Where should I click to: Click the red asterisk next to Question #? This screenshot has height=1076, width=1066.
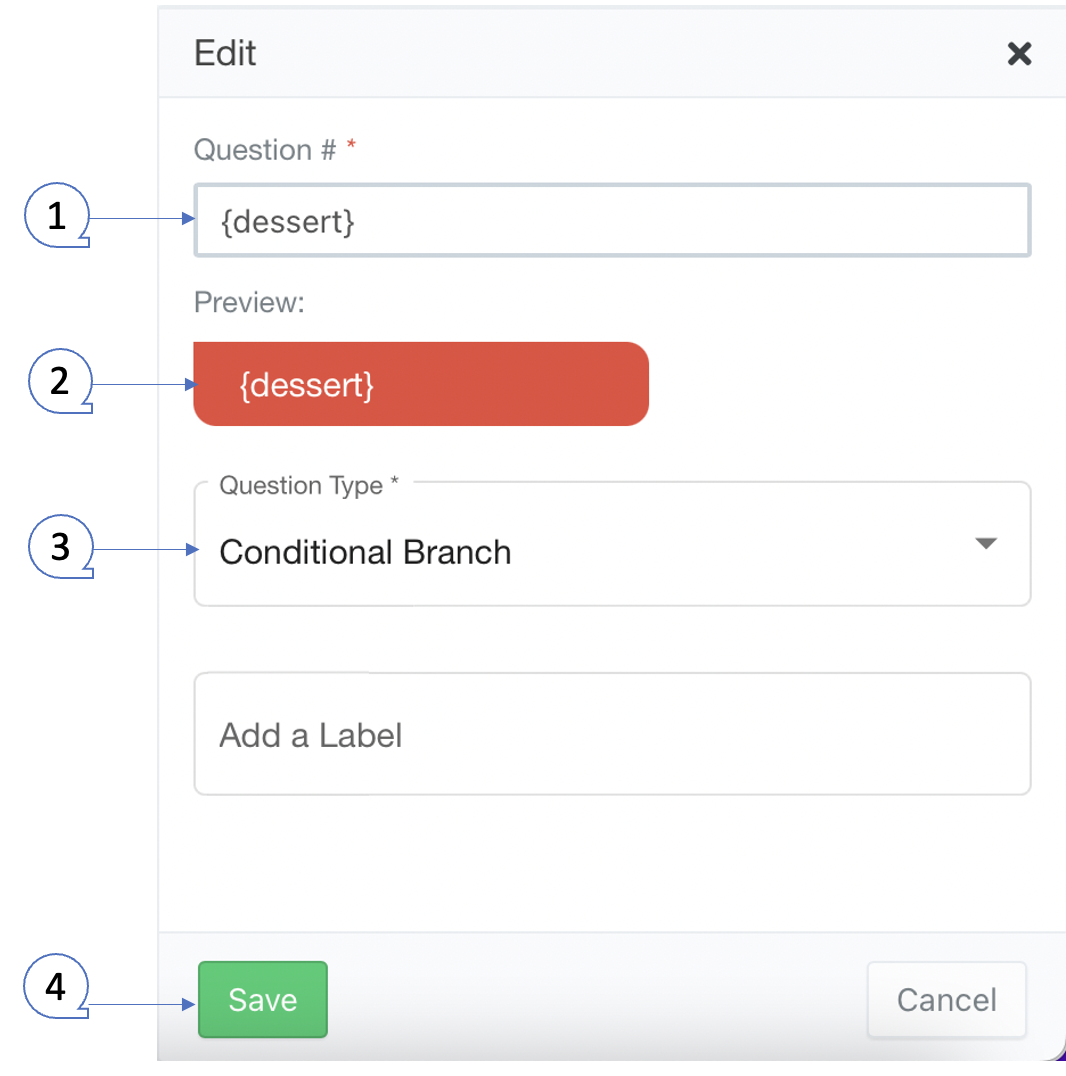351,144
